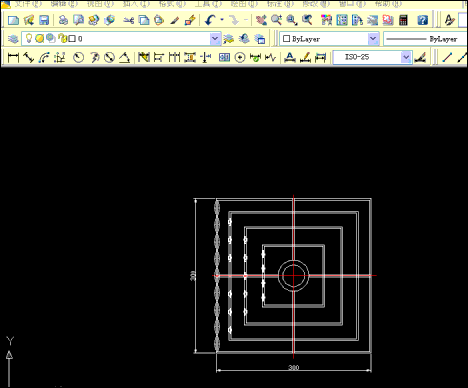Toggle the layer lightbulb on/off icon
Image resolution: width=468 pixels, height=388 pixels.
(29, 39)
